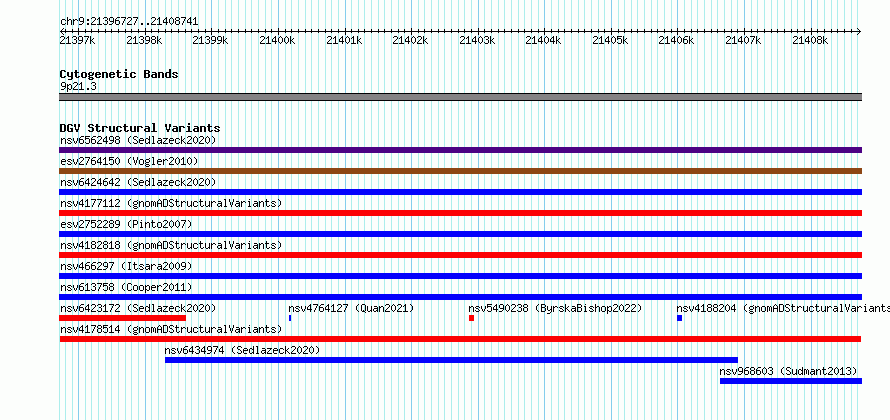This screenshot has height=420, width=890.
Task: Click the small blue nsv4188204 marker
Action: tap(679, 318)
